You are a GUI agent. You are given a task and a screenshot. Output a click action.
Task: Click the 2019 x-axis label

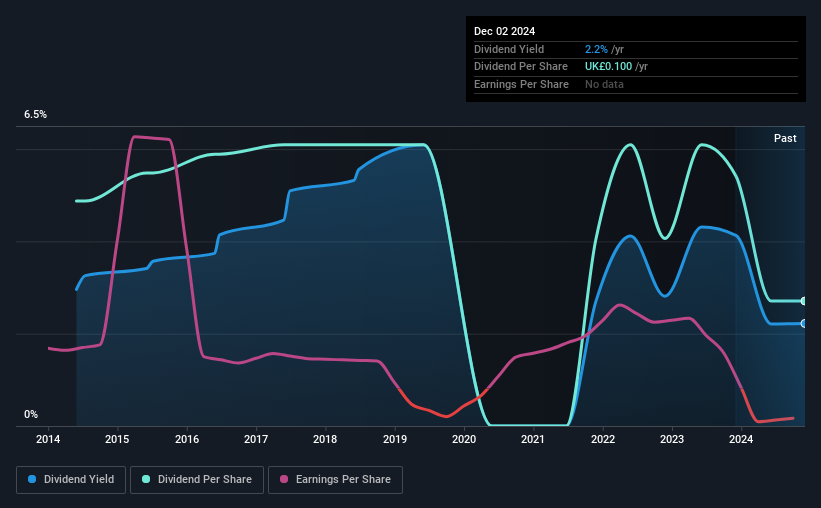[x=395, y=439]
